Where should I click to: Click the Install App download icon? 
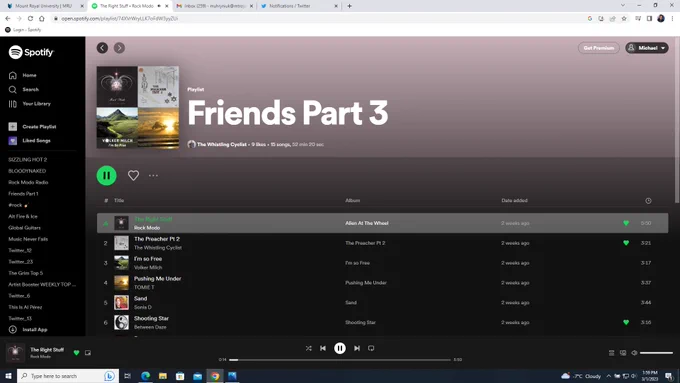13,330
